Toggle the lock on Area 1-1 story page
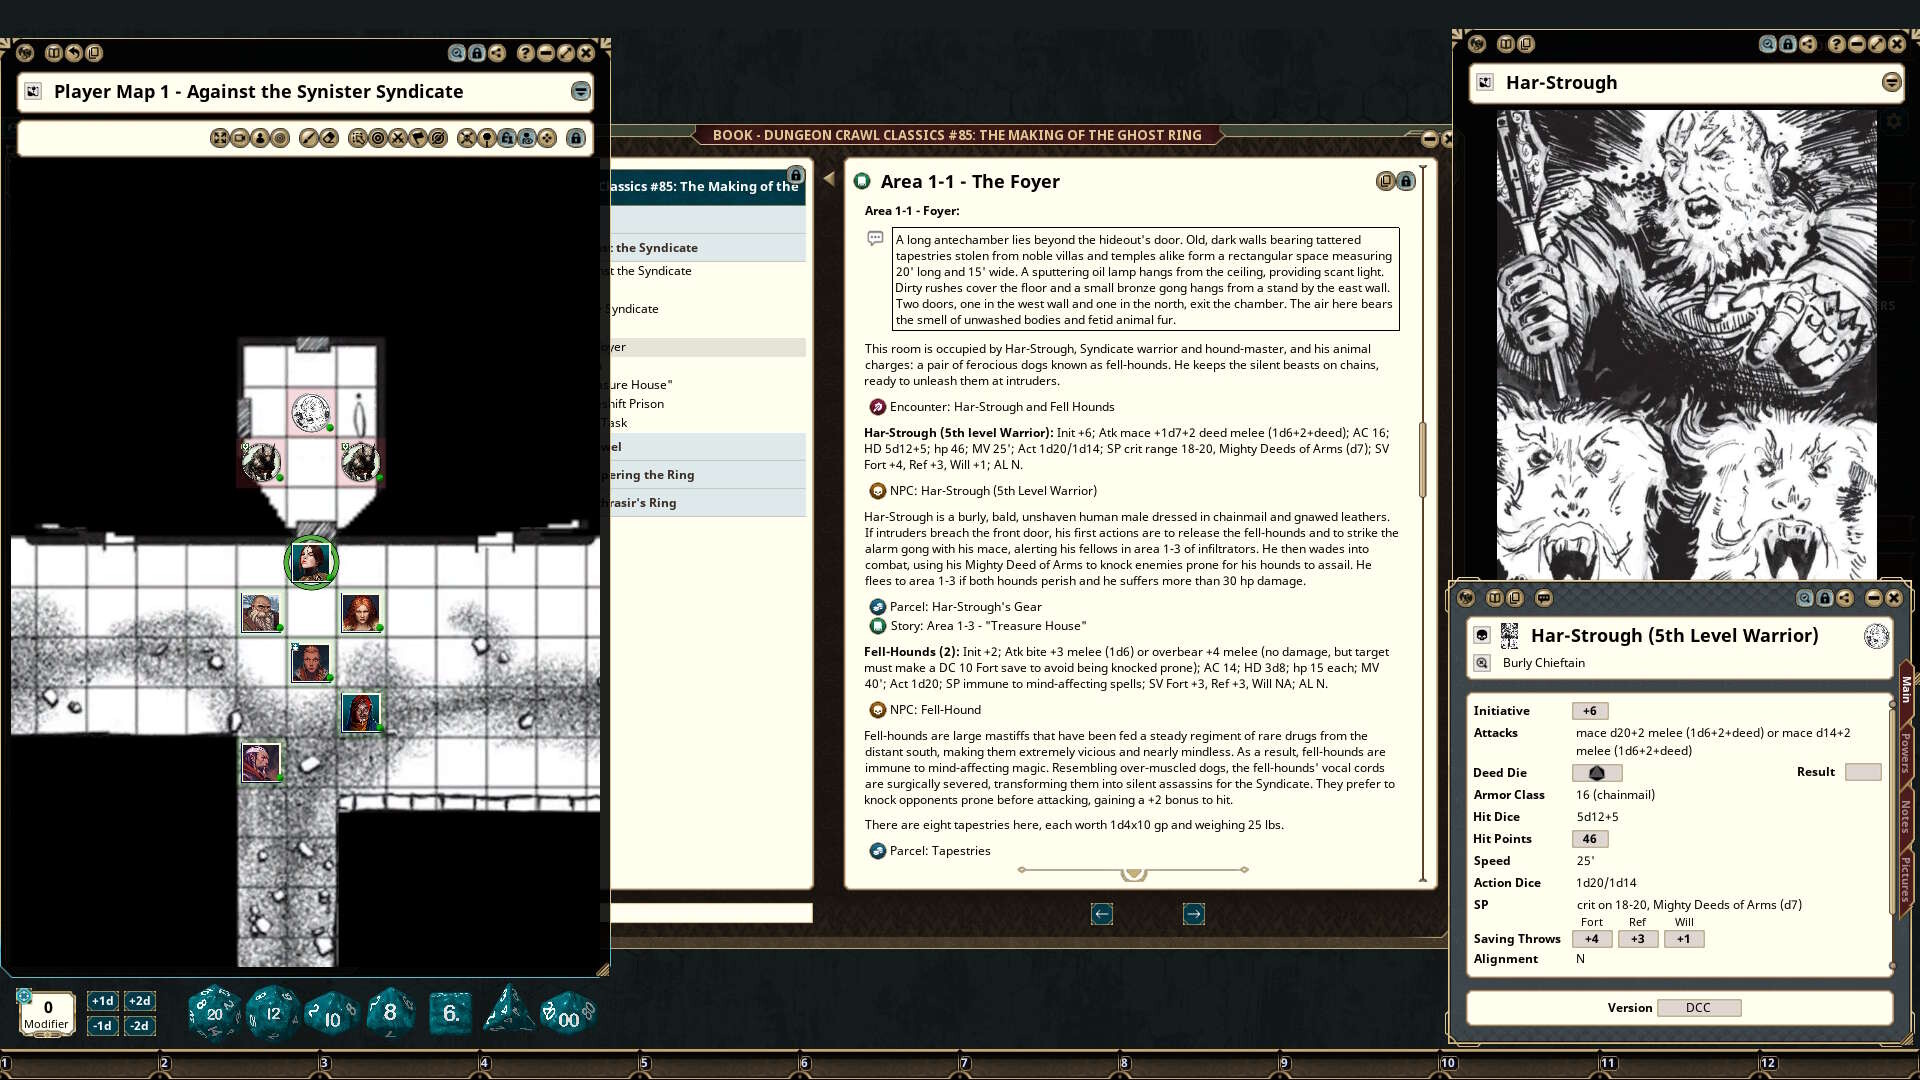This screenshot has height=1080, width=1920. coord(1406,181)
